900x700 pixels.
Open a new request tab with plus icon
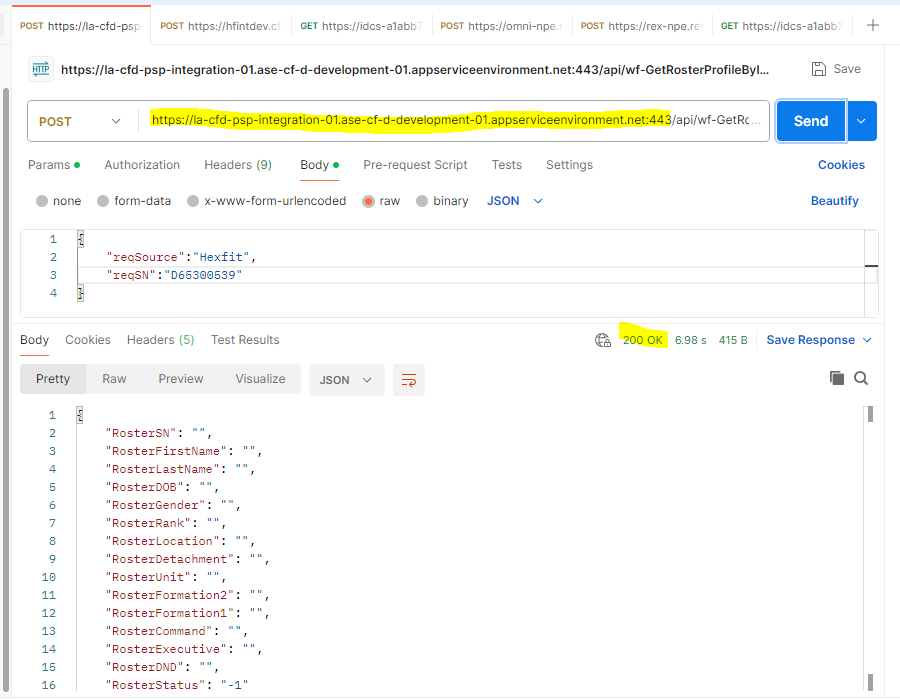[875, 25]
